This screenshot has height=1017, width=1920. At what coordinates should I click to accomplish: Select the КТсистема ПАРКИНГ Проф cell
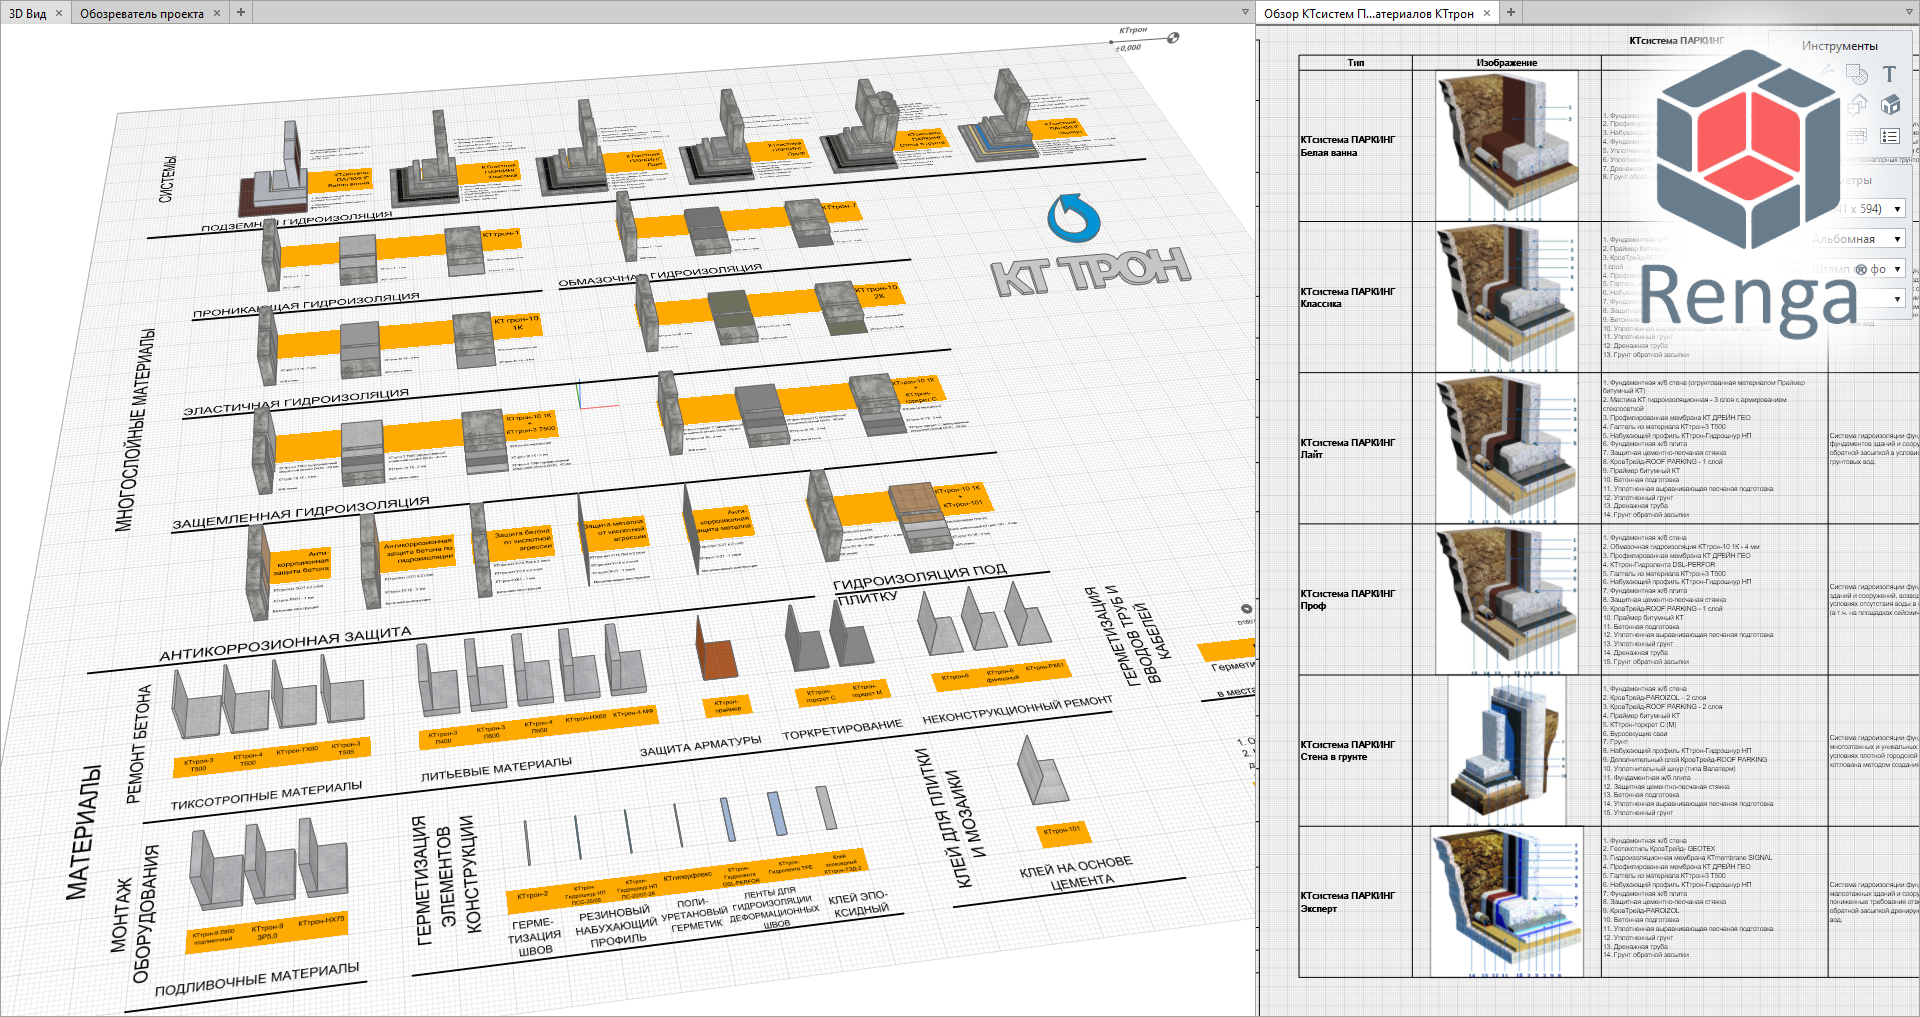pos(1355,599)
